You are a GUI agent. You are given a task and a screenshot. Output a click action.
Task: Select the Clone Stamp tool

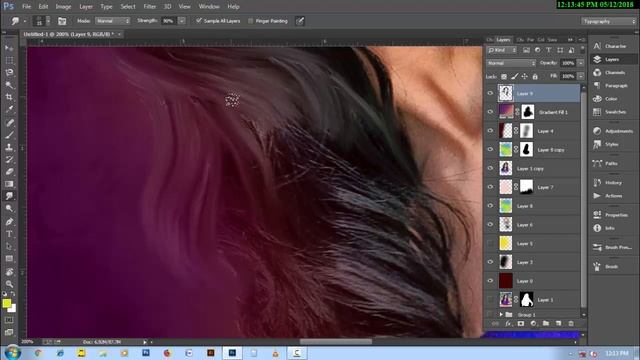click(x=9, y=147)
